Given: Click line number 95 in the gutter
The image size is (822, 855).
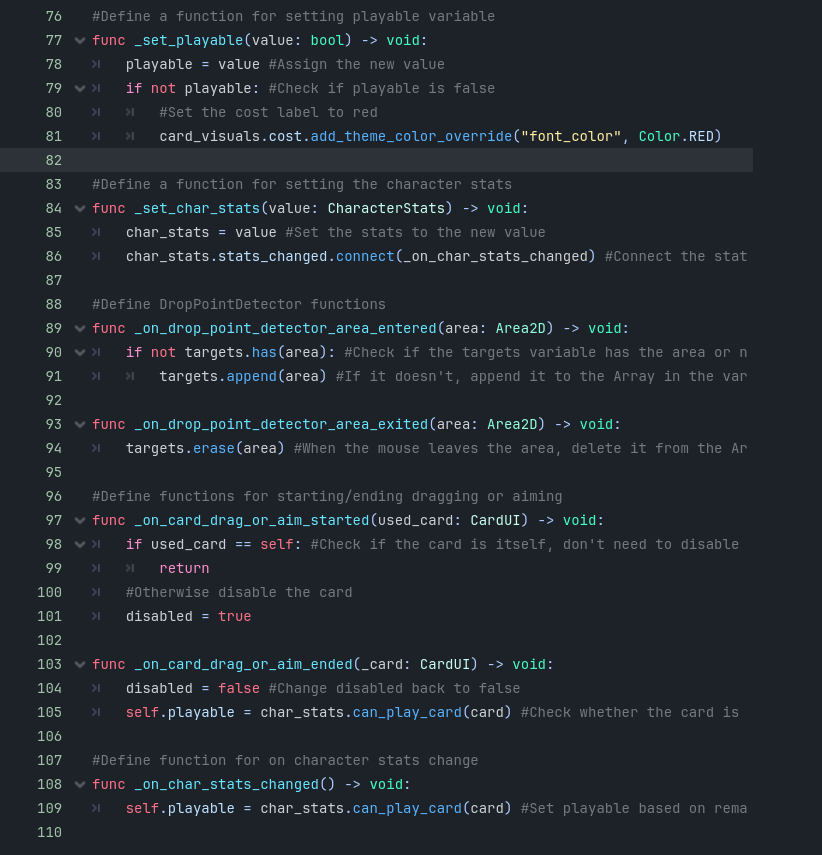Looking at the screenshot, I should click(x=53, y=472).
